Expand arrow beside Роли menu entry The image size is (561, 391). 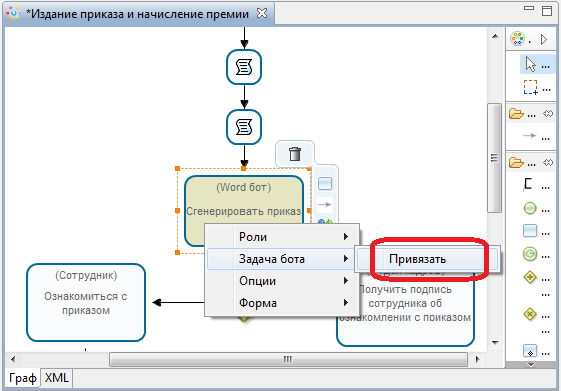(x=346, y=236)
